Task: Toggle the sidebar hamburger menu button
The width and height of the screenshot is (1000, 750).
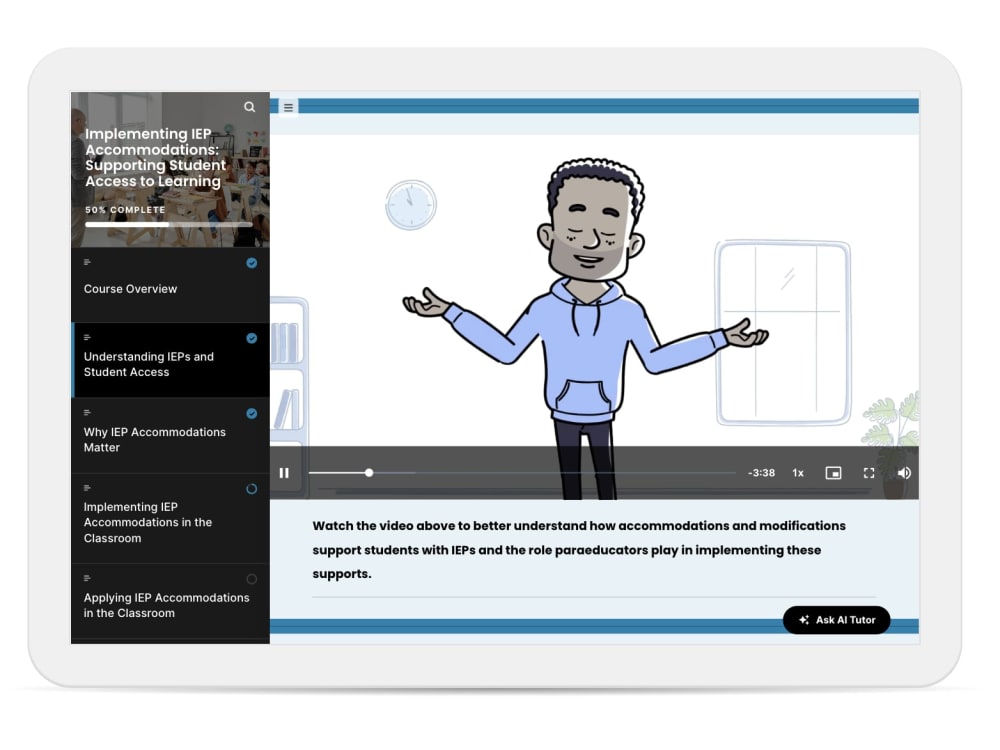Action: point(288,107)
